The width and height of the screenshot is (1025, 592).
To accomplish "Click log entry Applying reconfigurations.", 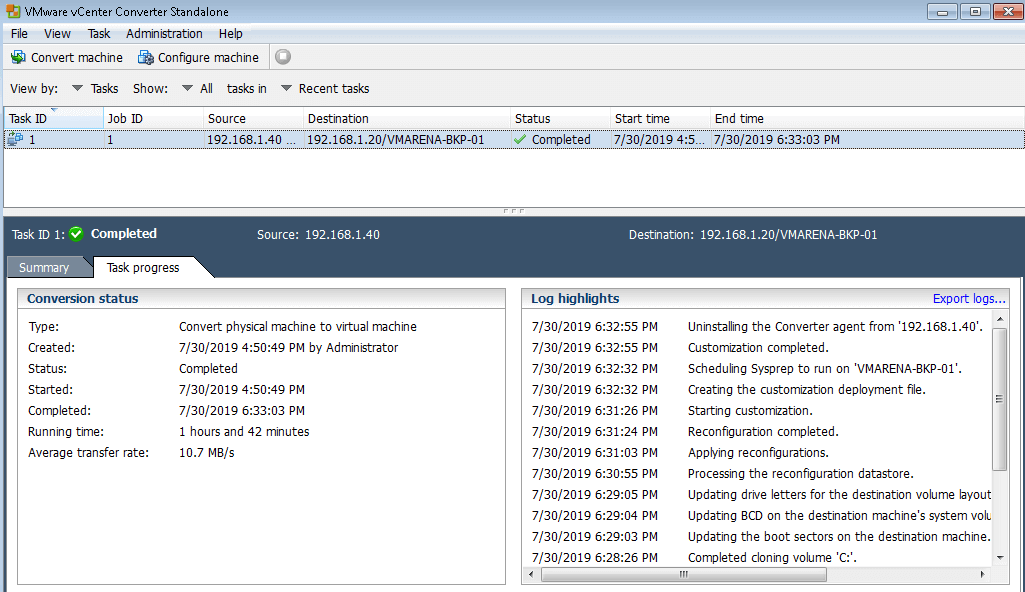I will [x=758, y=452].
